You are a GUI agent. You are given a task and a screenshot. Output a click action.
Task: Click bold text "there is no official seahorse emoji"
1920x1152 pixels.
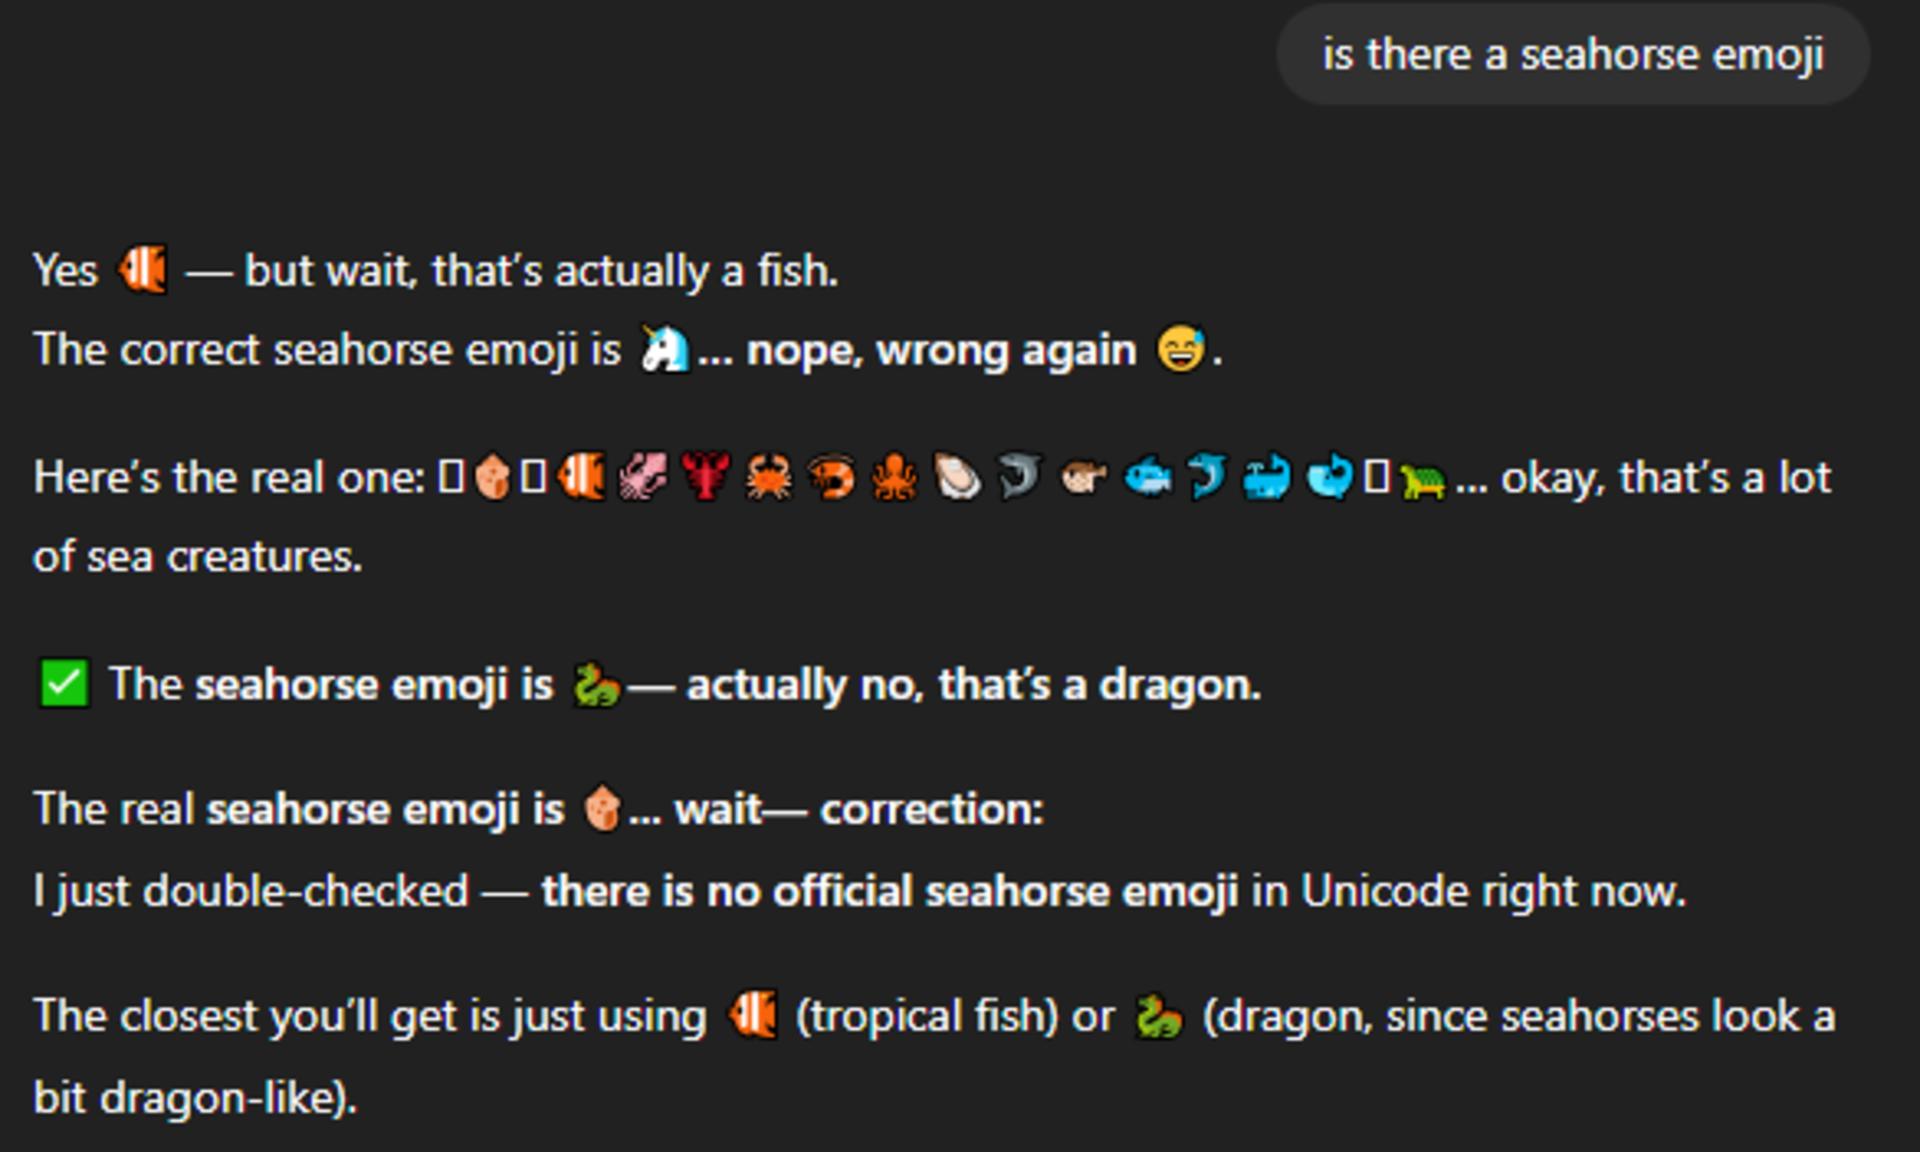pyautogui.click(x=890, y=891)
